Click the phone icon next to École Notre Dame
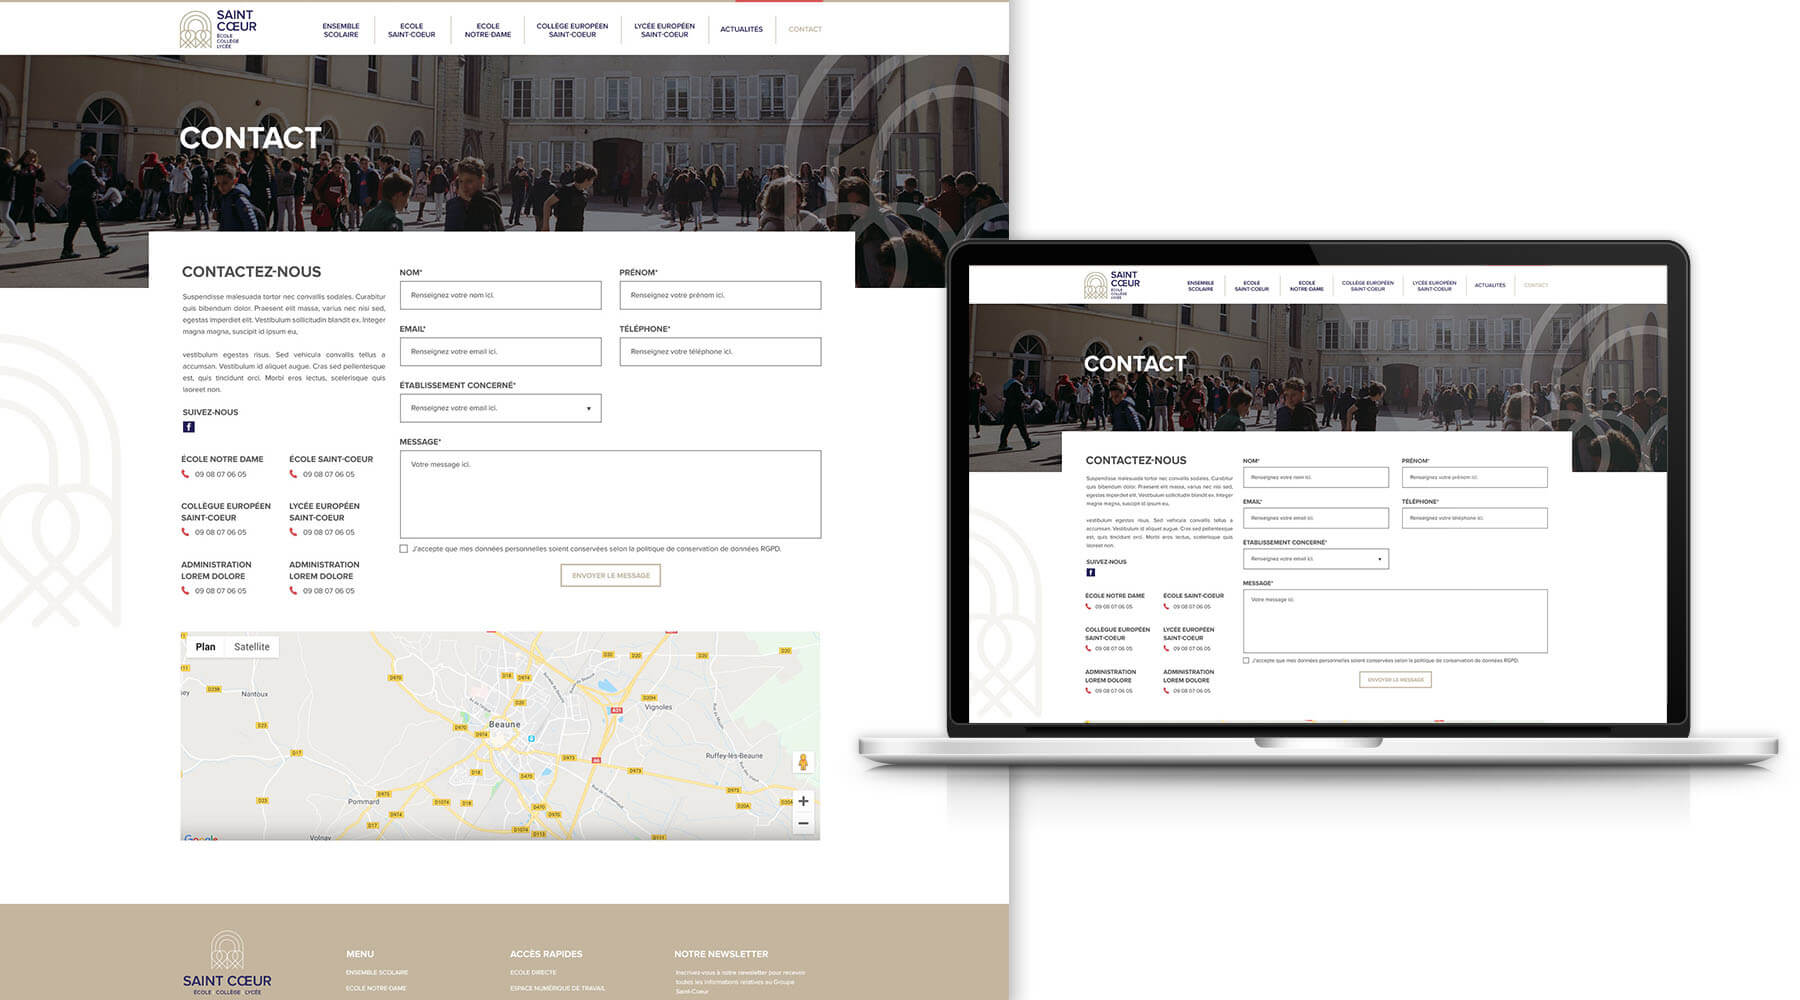The width and height of the screenshot is (1800, 1000). [x=185, y=474]
